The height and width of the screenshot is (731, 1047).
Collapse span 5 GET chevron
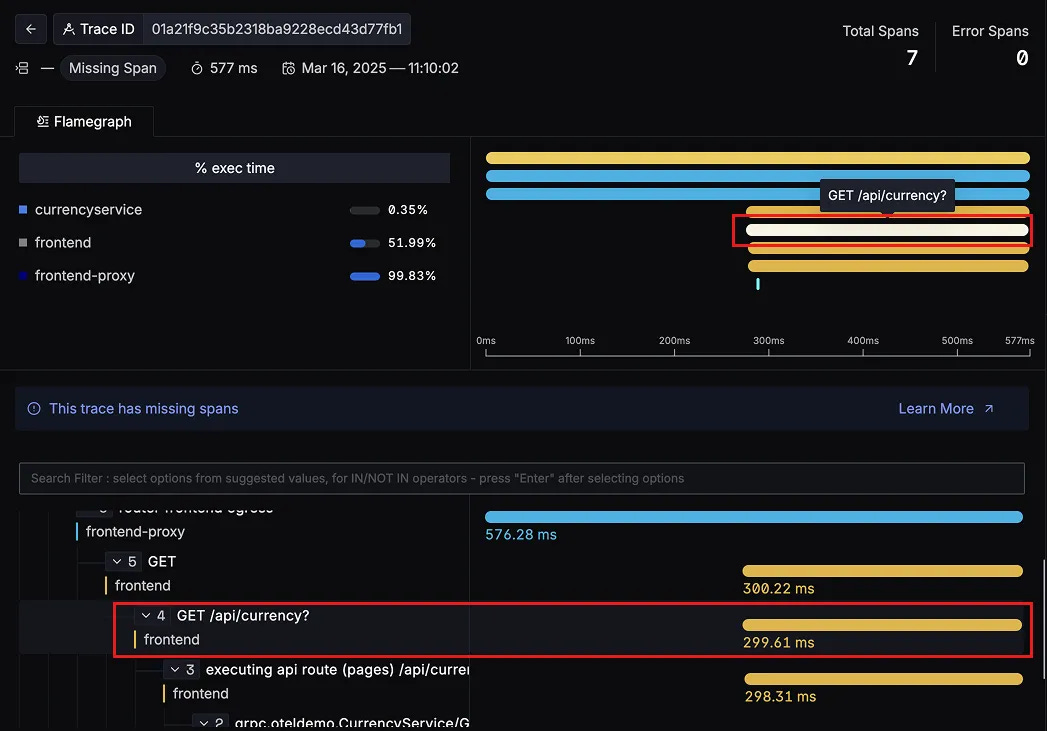[x=117, y=561]
